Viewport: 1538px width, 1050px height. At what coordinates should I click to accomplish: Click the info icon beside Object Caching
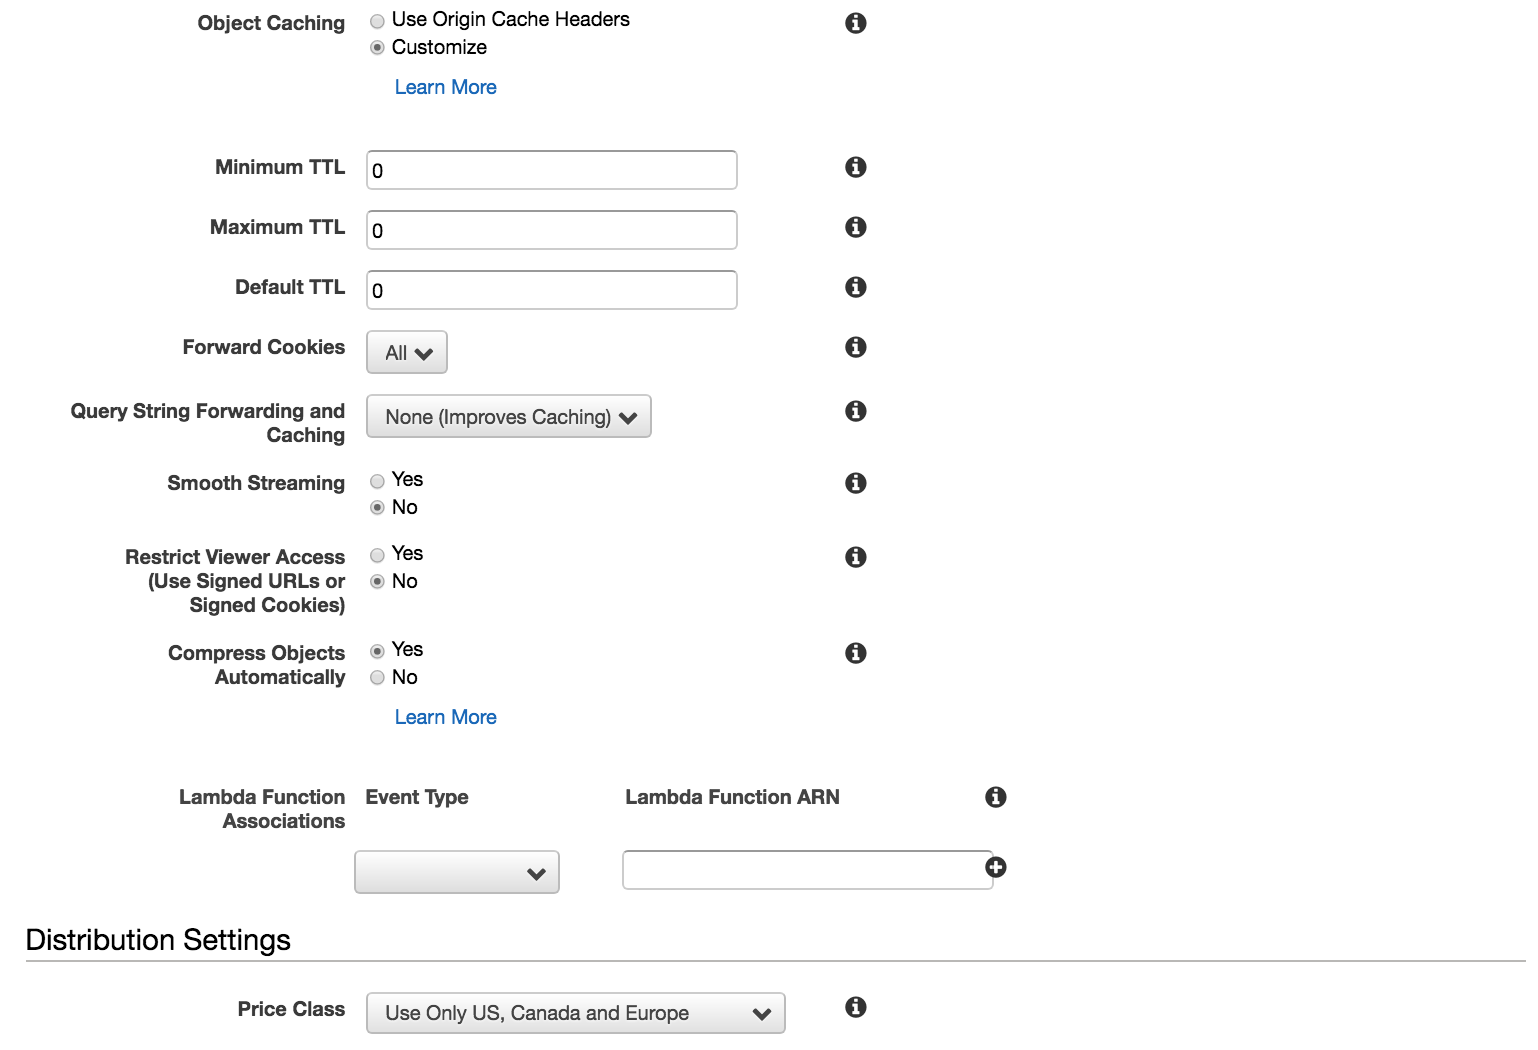click(855, 23)
